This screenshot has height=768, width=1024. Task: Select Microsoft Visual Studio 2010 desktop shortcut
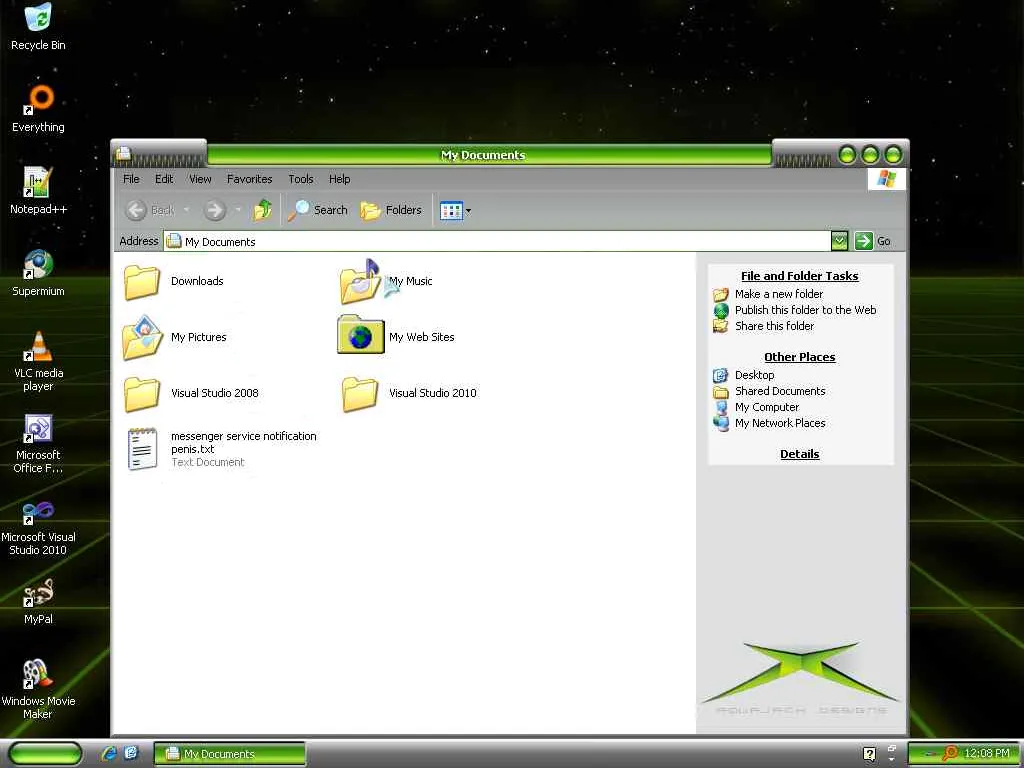[x=38, y=528]
